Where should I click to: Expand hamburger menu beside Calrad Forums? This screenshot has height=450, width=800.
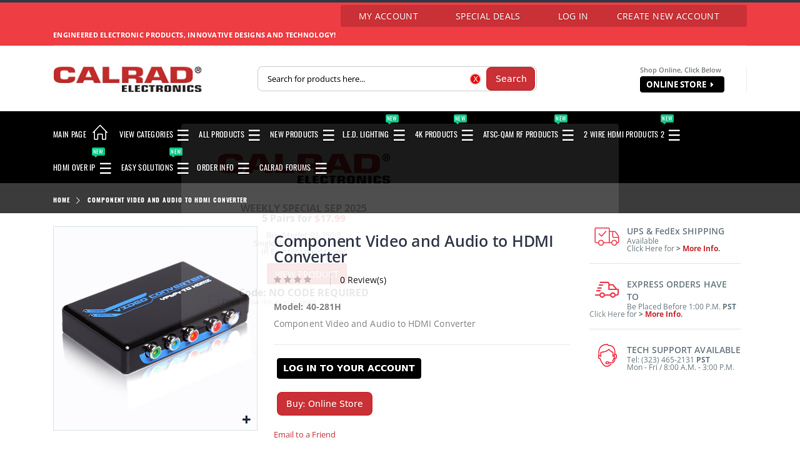click(321, 168)
